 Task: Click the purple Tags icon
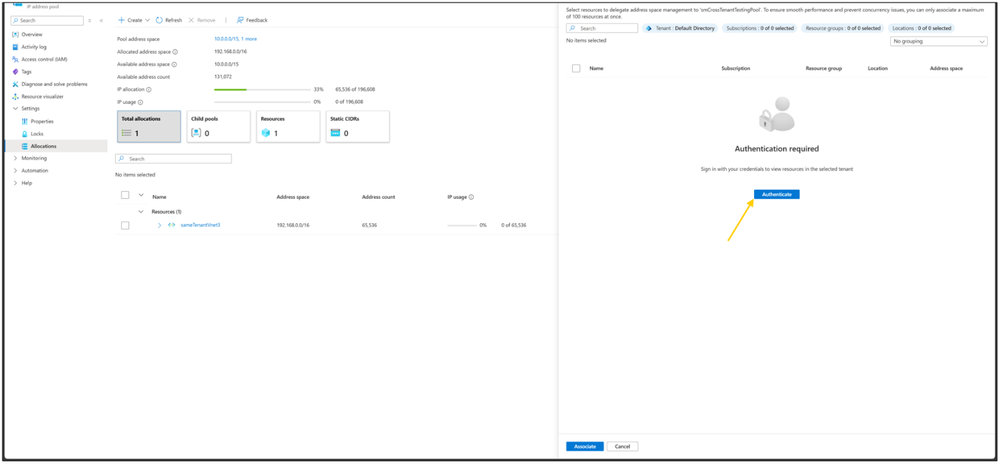(x=15, y=71)
